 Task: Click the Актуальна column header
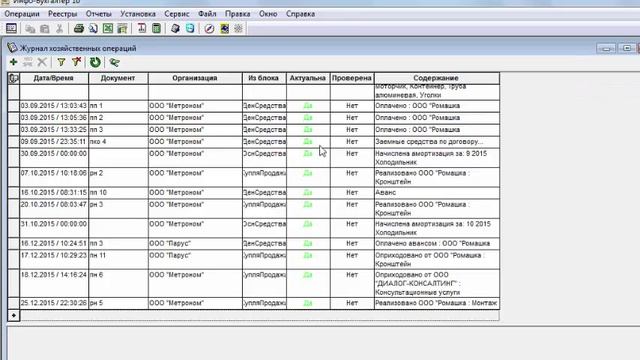pos(308,78)
